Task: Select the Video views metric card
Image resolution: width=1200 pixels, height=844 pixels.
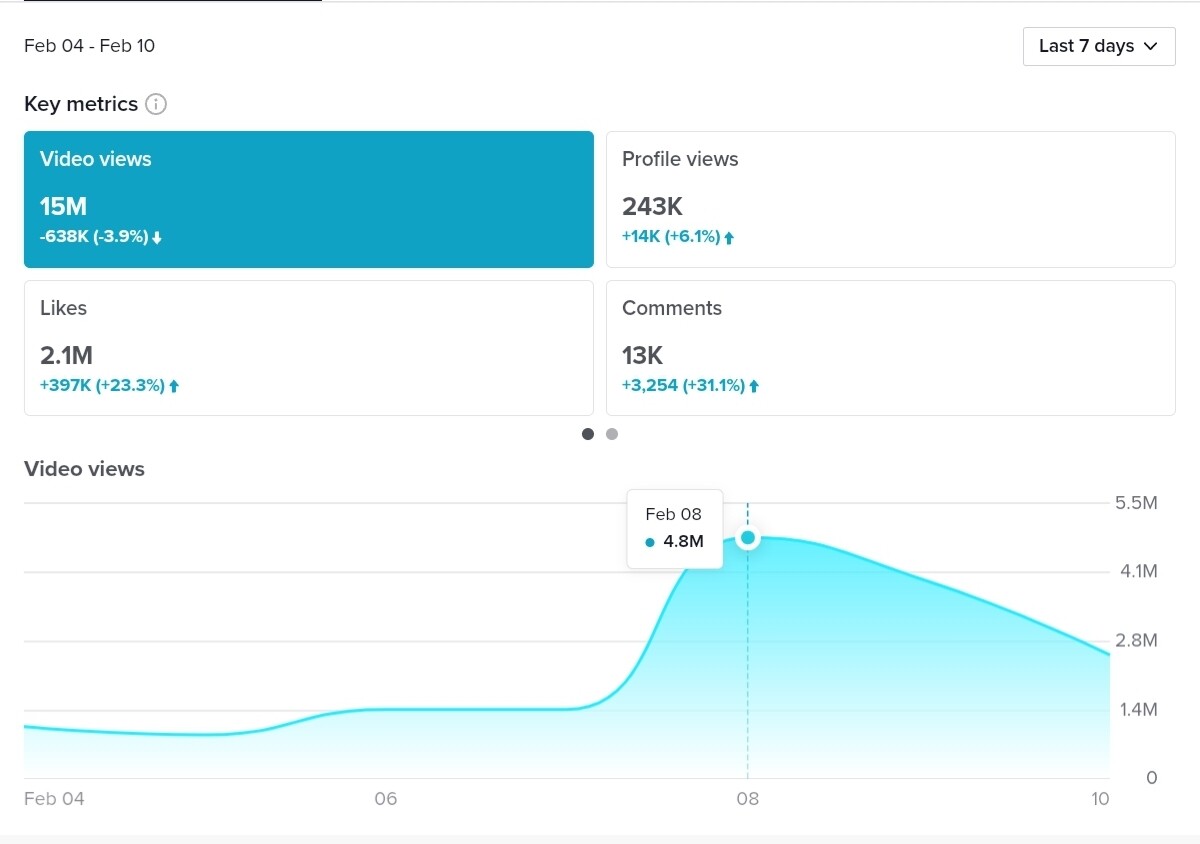Action: click(309, 199)
